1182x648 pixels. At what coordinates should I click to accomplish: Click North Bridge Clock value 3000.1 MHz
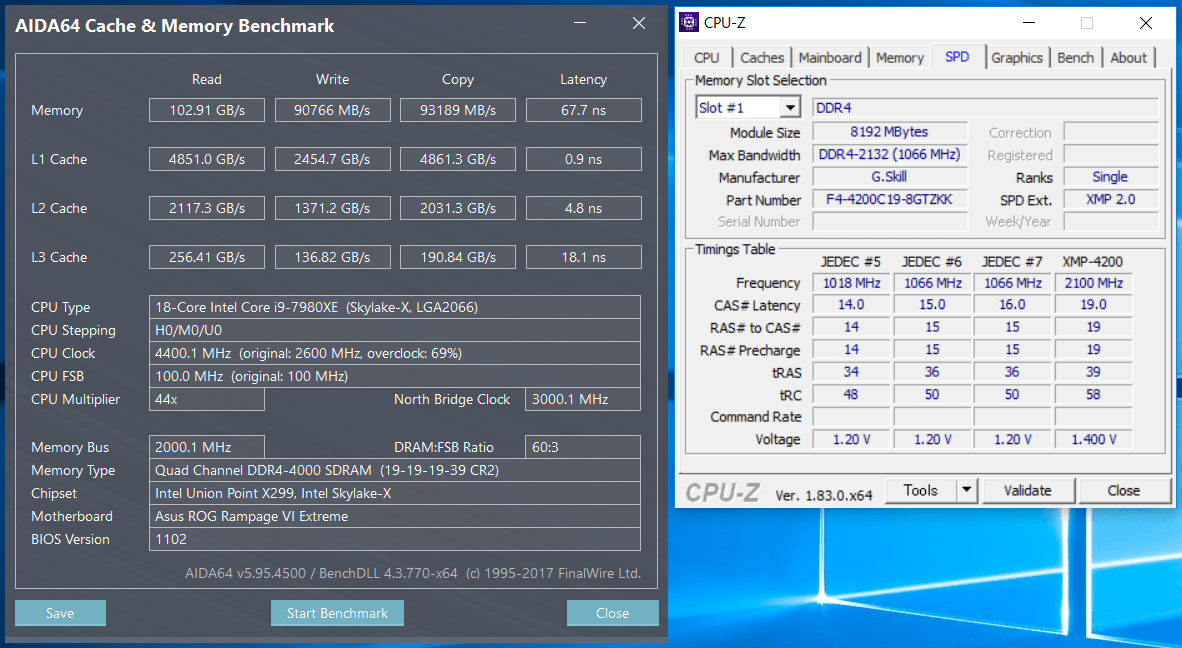pyautogui.click(x=583, y=399)
